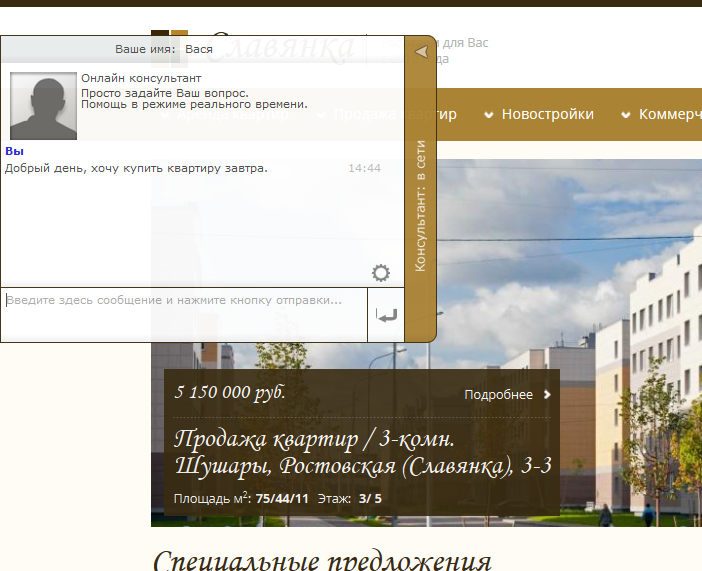The height and width of the screenshot is (571, 702).
Task: Click the arrow icon next to Подробнее
Action: pos(547,395)
